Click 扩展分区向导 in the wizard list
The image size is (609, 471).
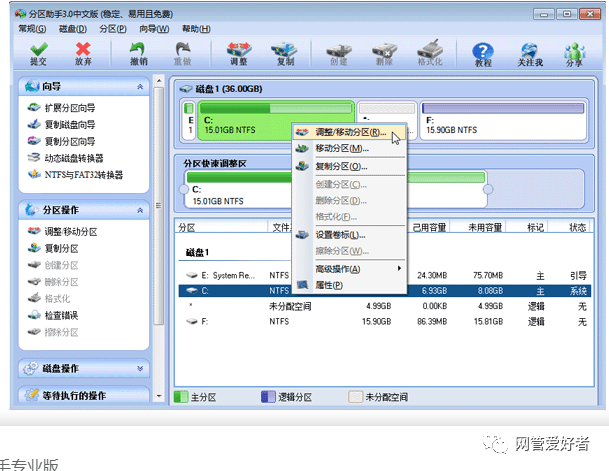[x=70, y=107]
